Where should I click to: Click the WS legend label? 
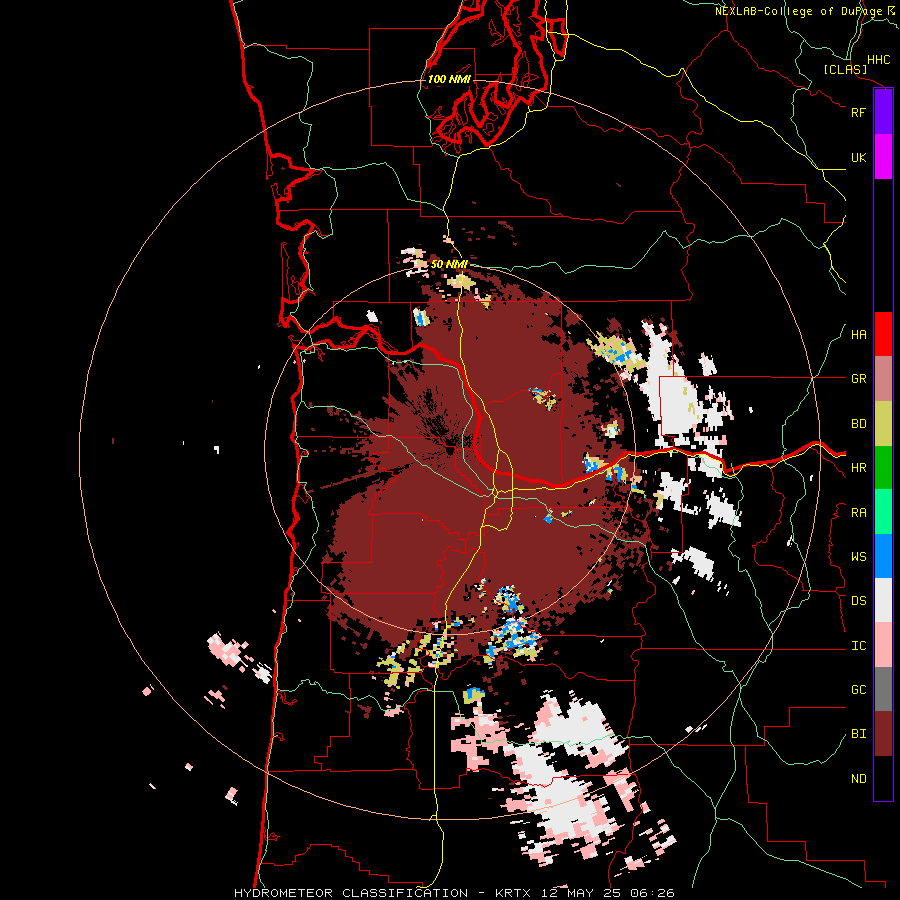858,557
